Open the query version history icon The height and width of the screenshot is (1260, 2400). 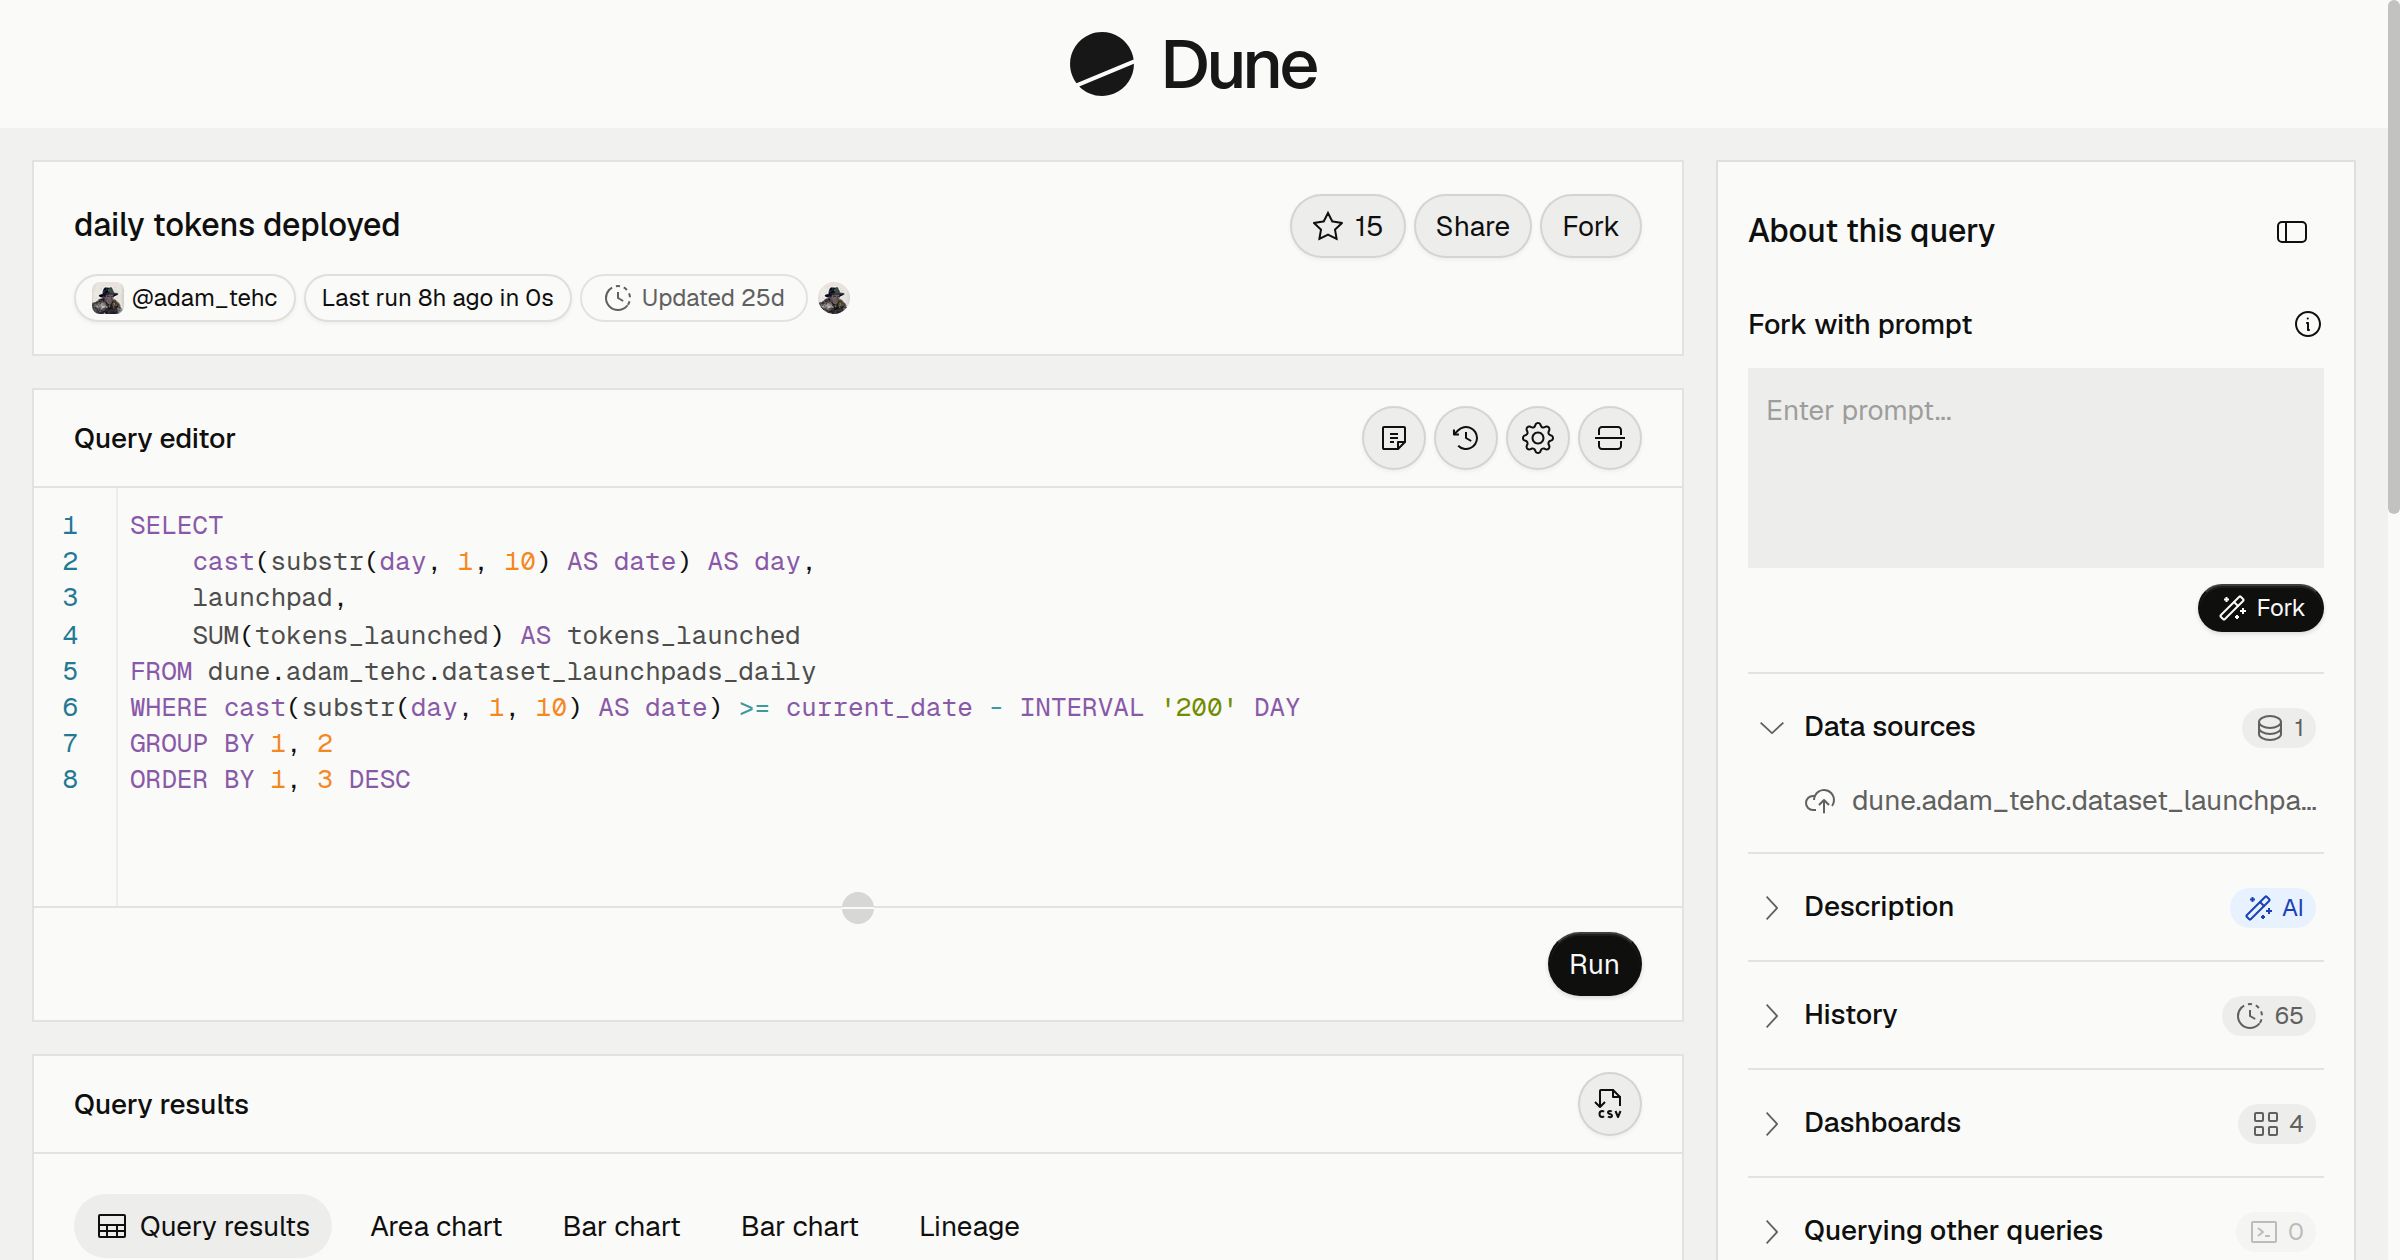(x=1465, y=438)
